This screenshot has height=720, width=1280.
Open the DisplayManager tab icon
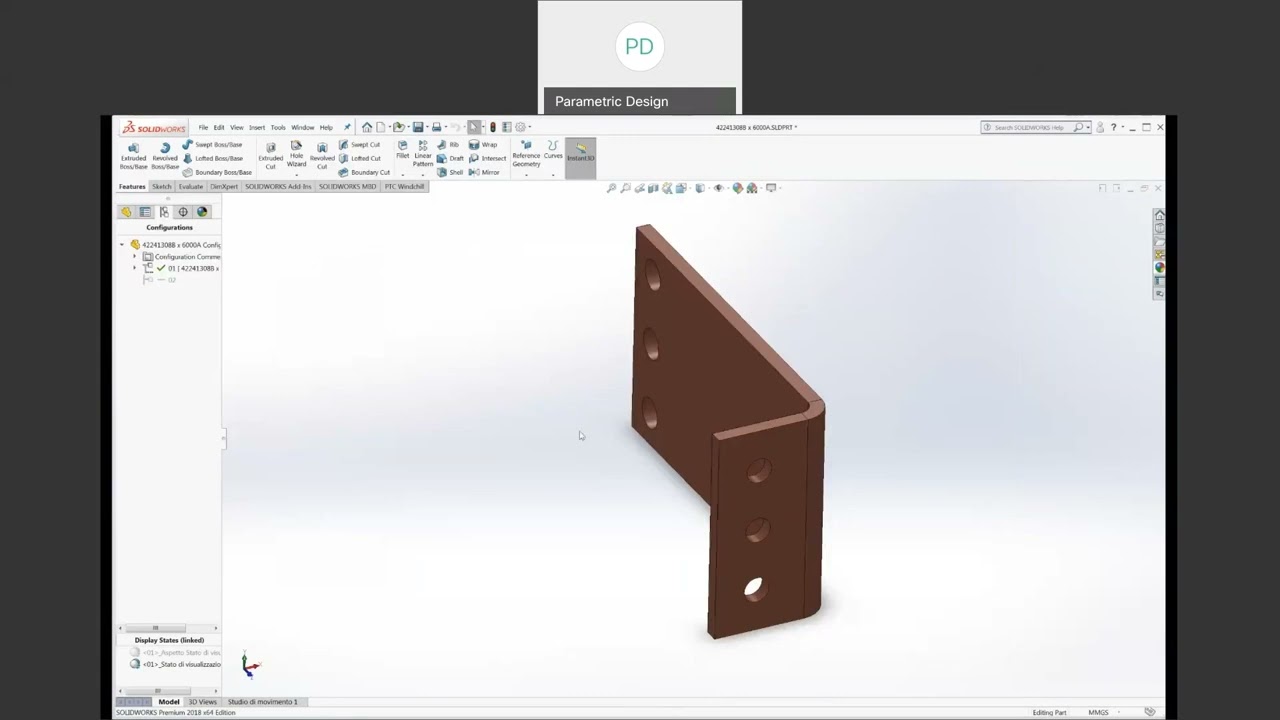pyautogui.click(x=202, y=212)
